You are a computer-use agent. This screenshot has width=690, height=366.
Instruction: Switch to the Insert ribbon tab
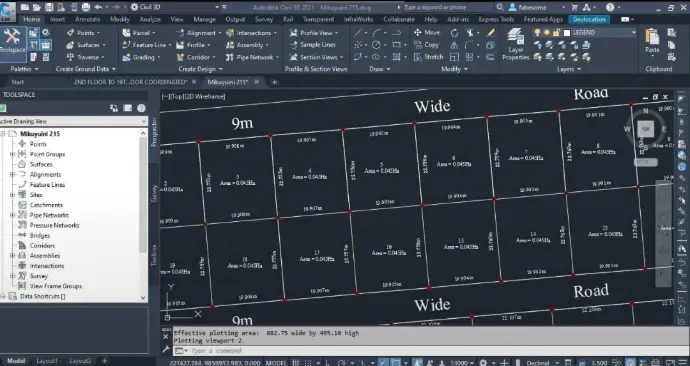coord(58,19)
